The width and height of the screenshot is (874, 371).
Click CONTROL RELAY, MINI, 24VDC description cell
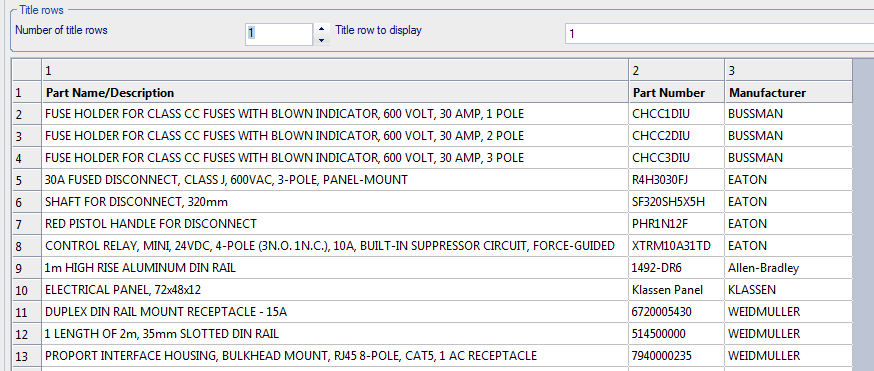334,246
